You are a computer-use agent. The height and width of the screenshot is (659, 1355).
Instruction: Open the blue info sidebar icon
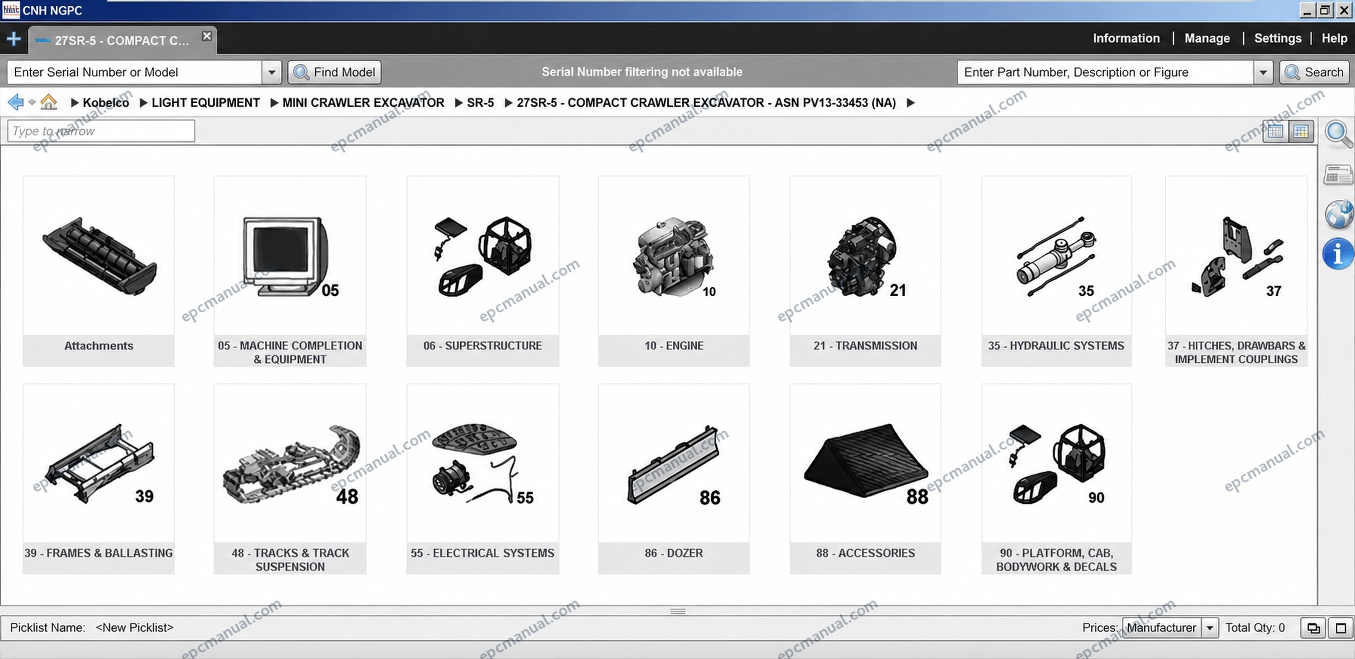pyautogui.click(x=1338, y=254)
